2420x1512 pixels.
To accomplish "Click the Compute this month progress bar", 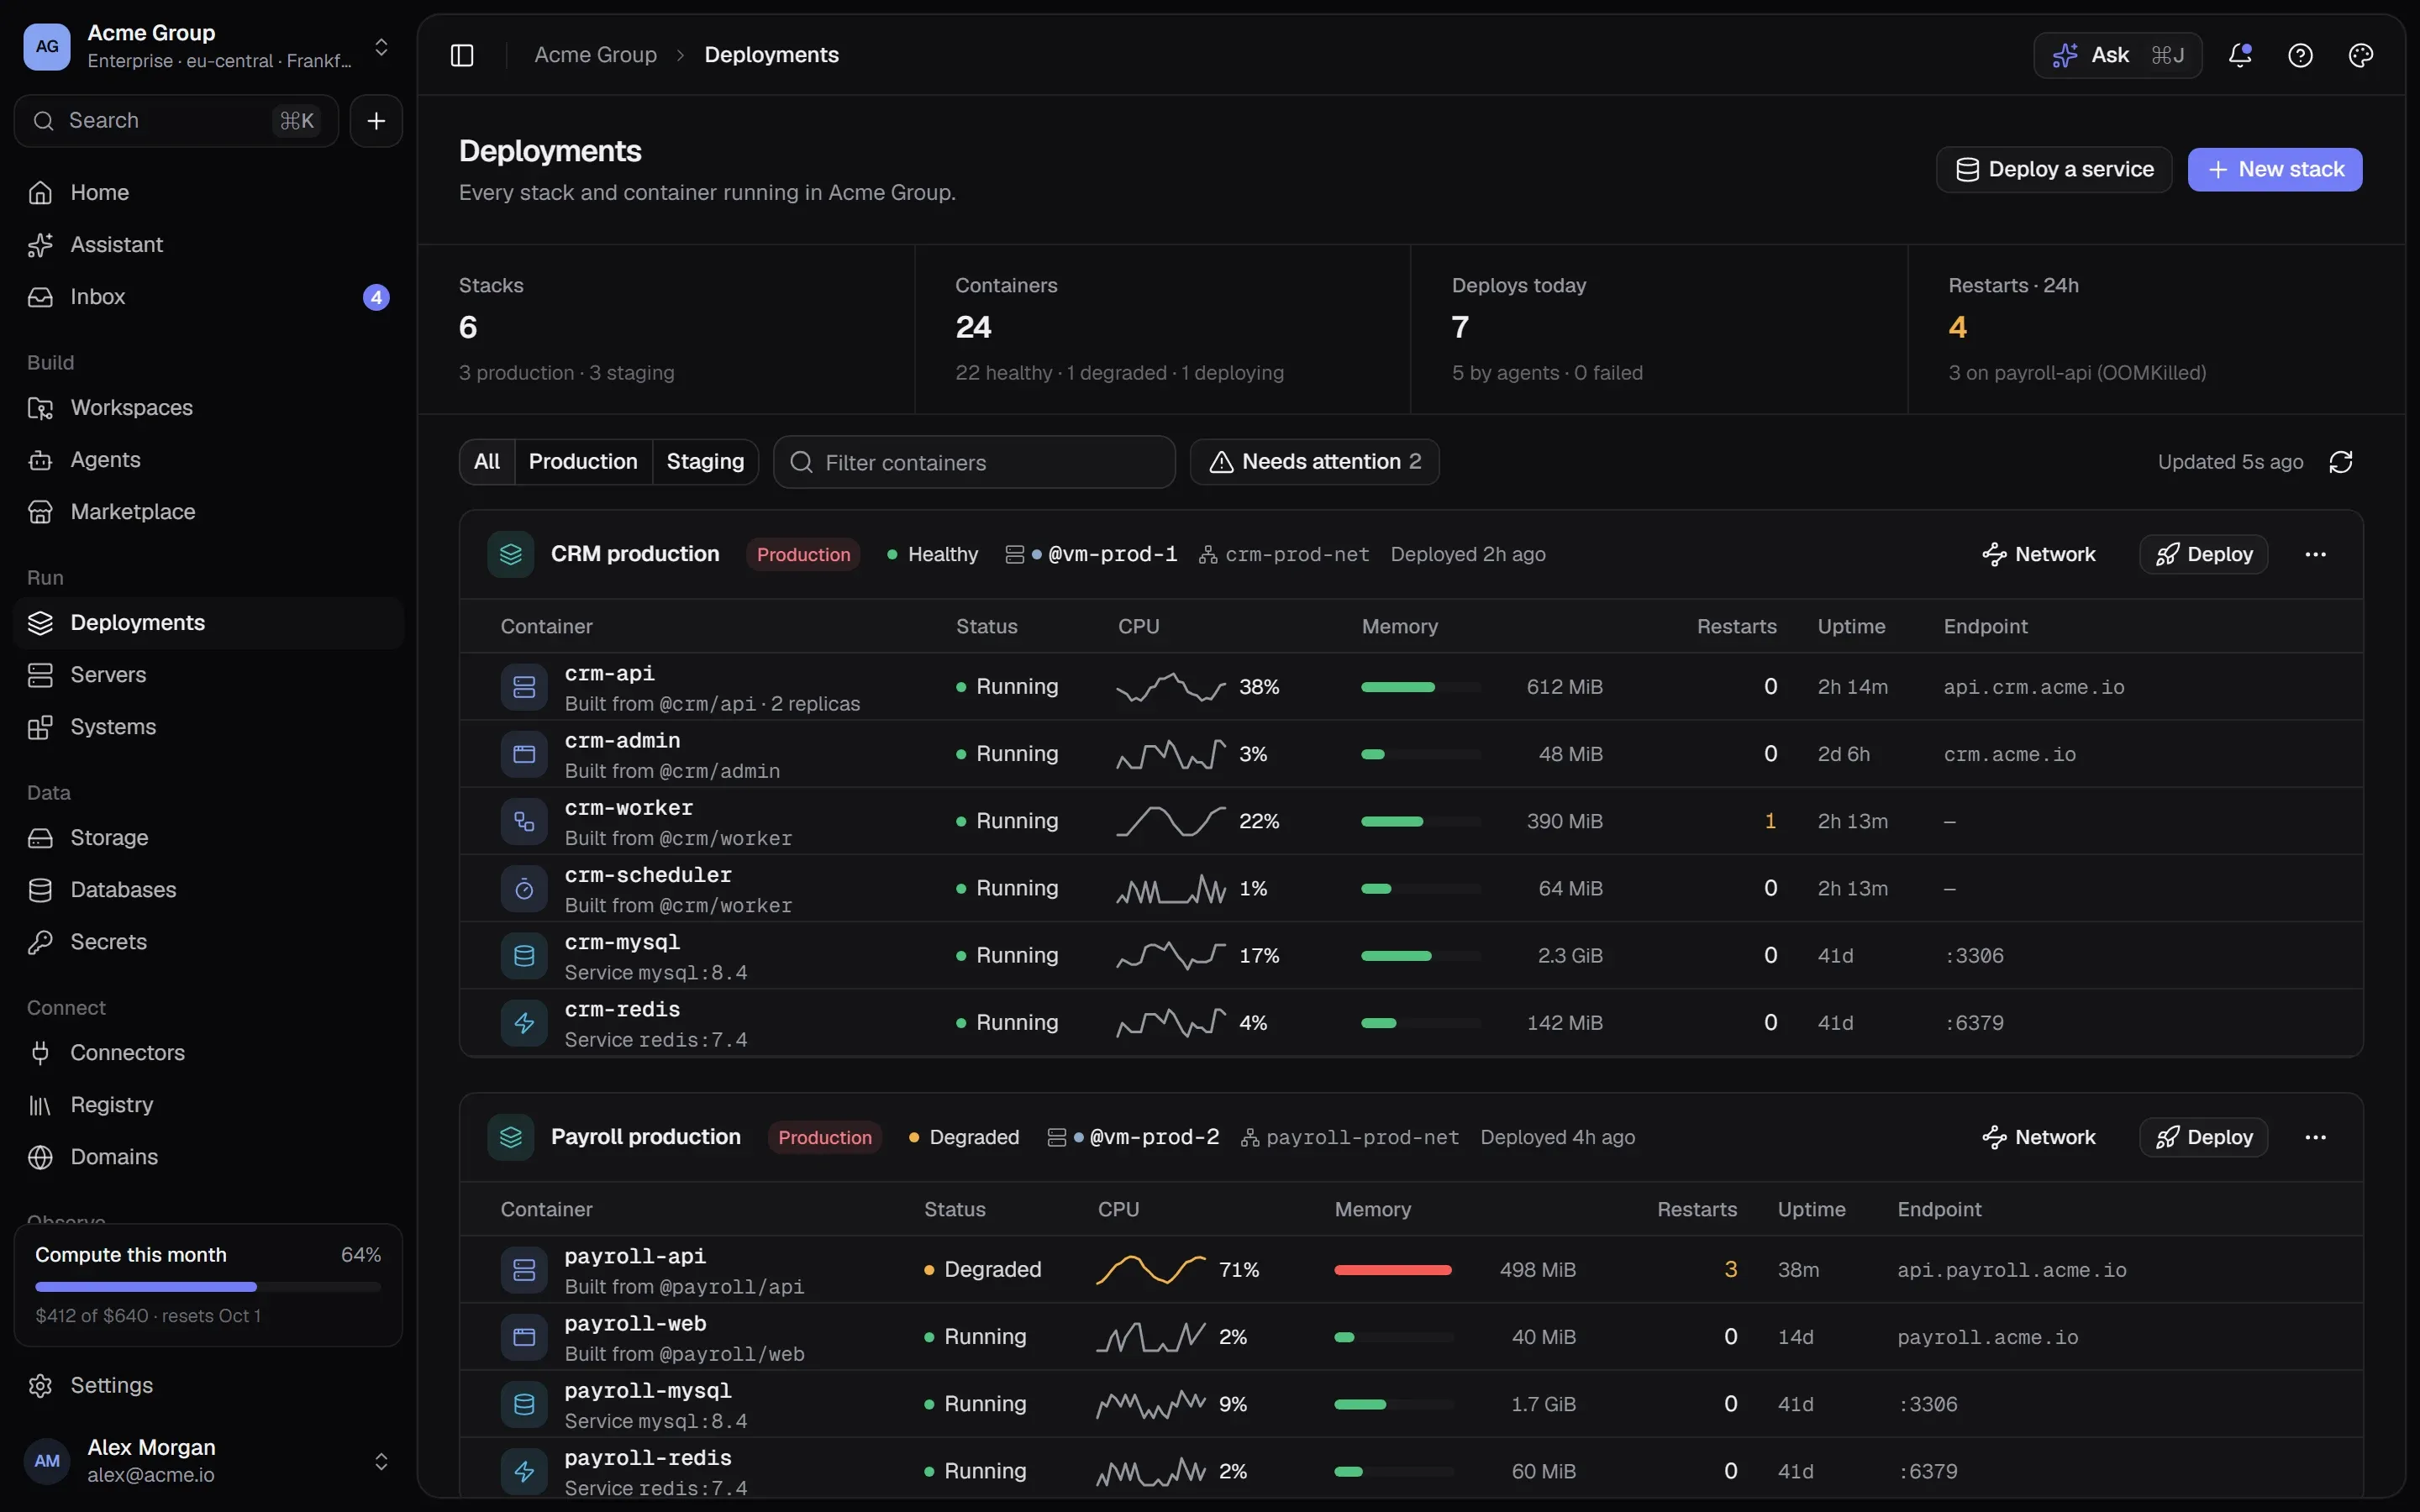I will pos(208,1287).
